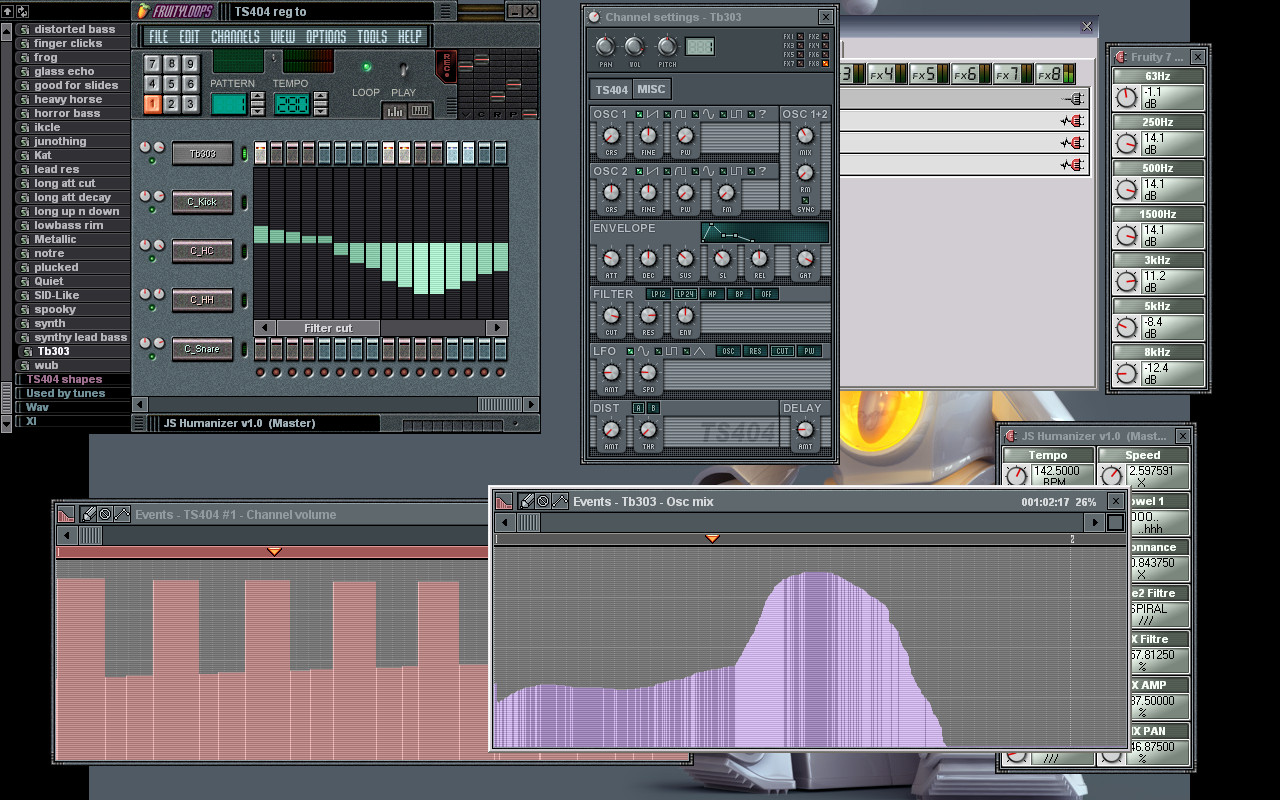Viewport: 1280px width, 800px height.
Task: Toggle the LOOP green LED
Action: 366,67
